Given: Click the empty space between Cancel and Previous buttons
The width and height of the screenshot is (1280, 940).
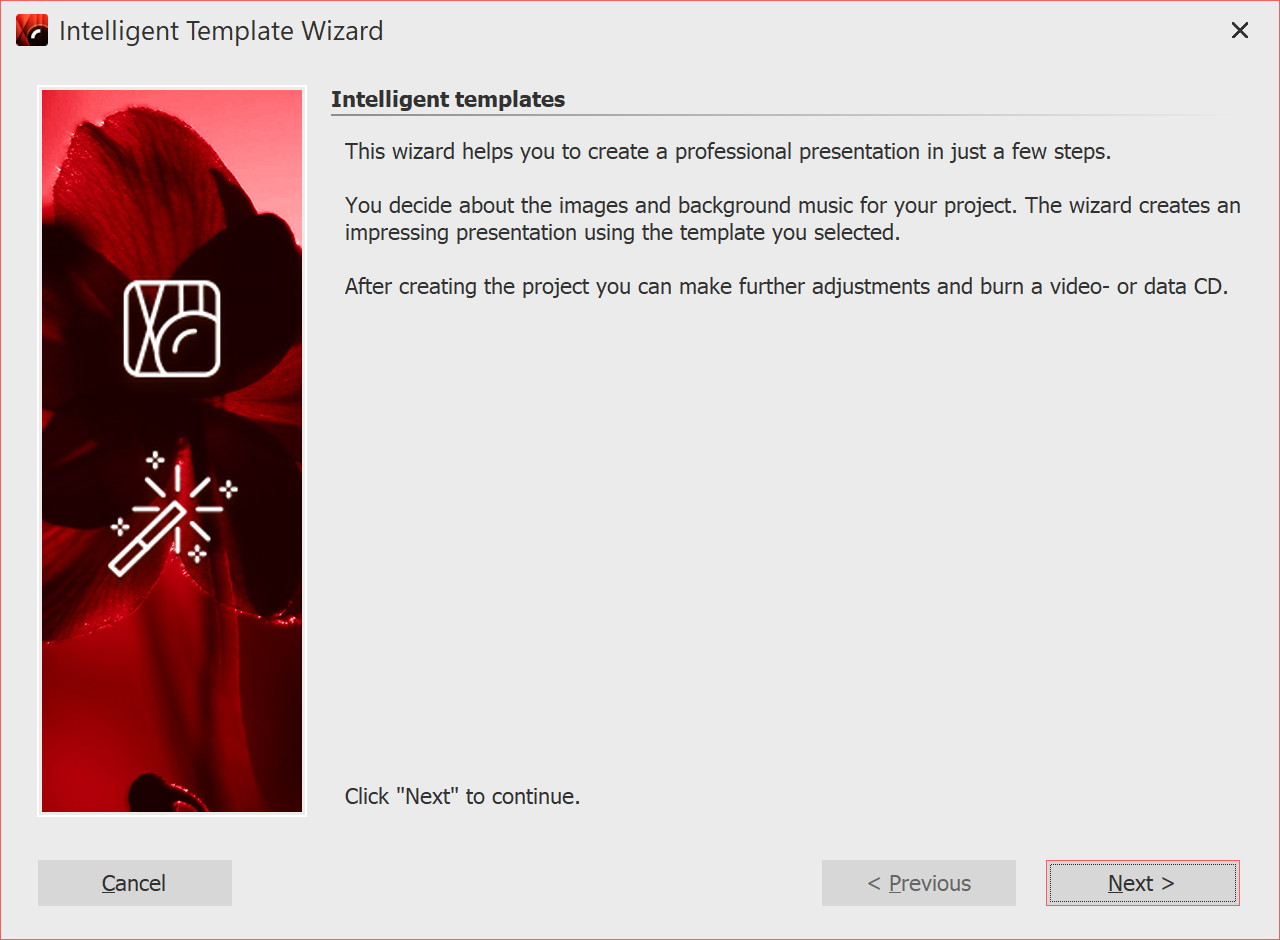Looking at the screenshot, I should click(x=526, y=883).
